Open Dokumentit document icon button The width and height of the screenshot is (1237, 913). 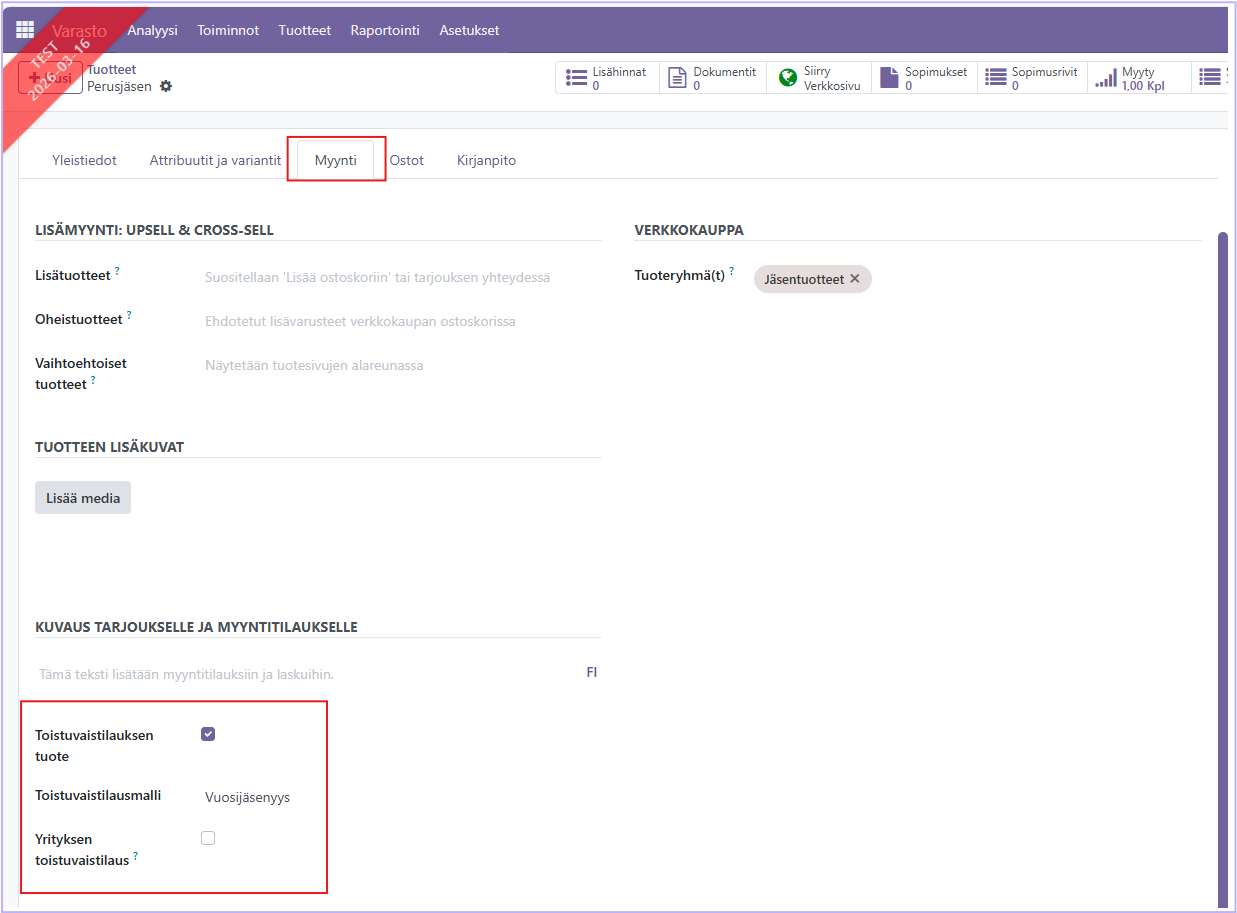pyautogui.click(x=677, y=78)
